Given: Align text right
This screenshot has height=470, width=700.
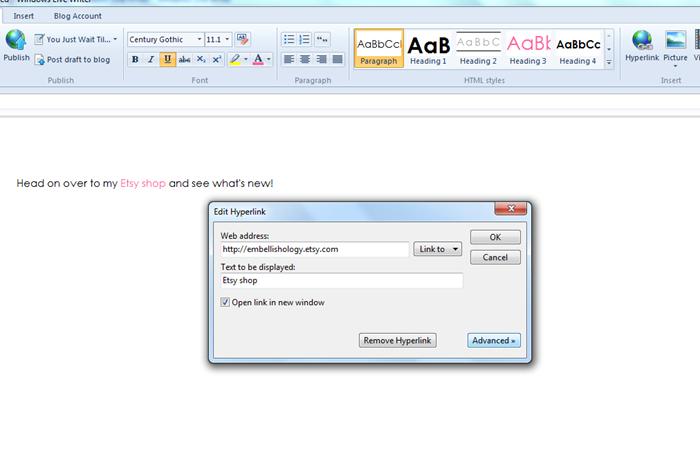Looking at the screenshot, I should [x=321, y=59].
